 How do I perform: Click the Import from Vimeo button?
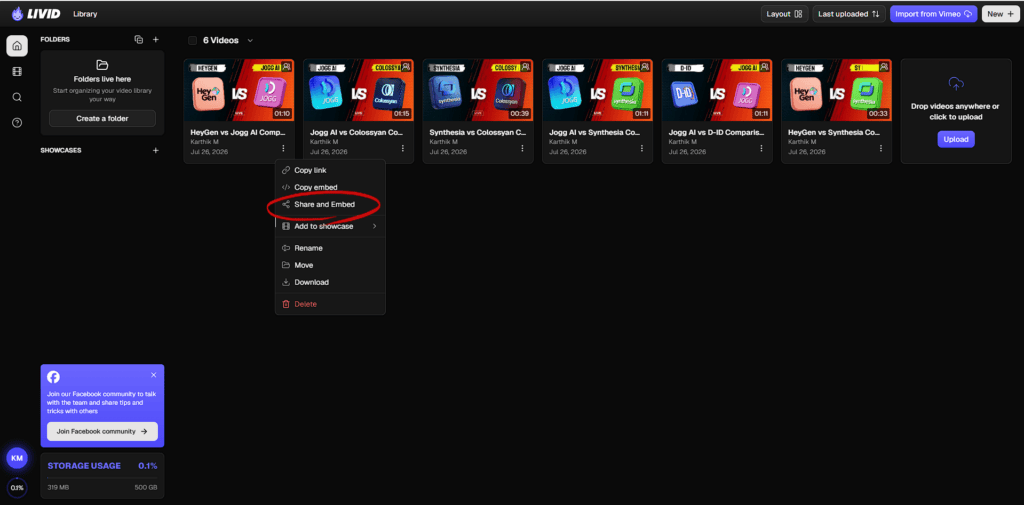coord(933,14)
